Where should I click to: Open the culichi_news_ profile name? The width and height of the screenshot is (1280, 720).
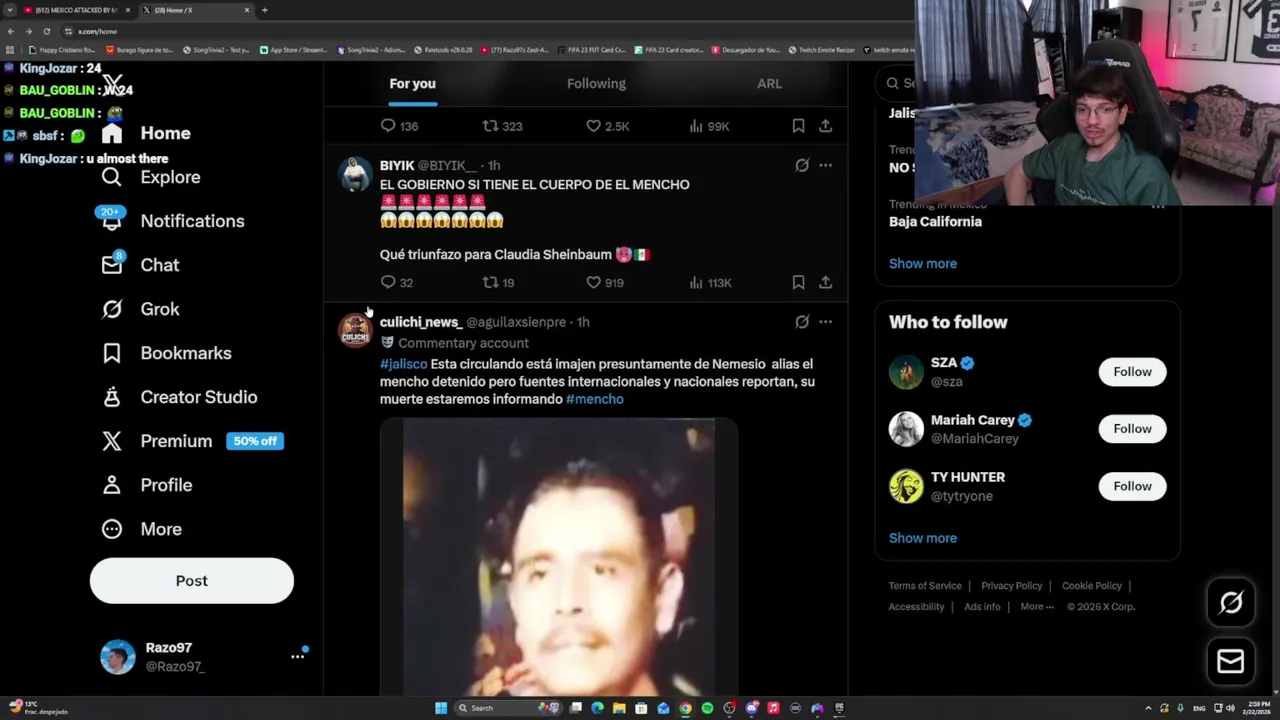coord(420,322)
